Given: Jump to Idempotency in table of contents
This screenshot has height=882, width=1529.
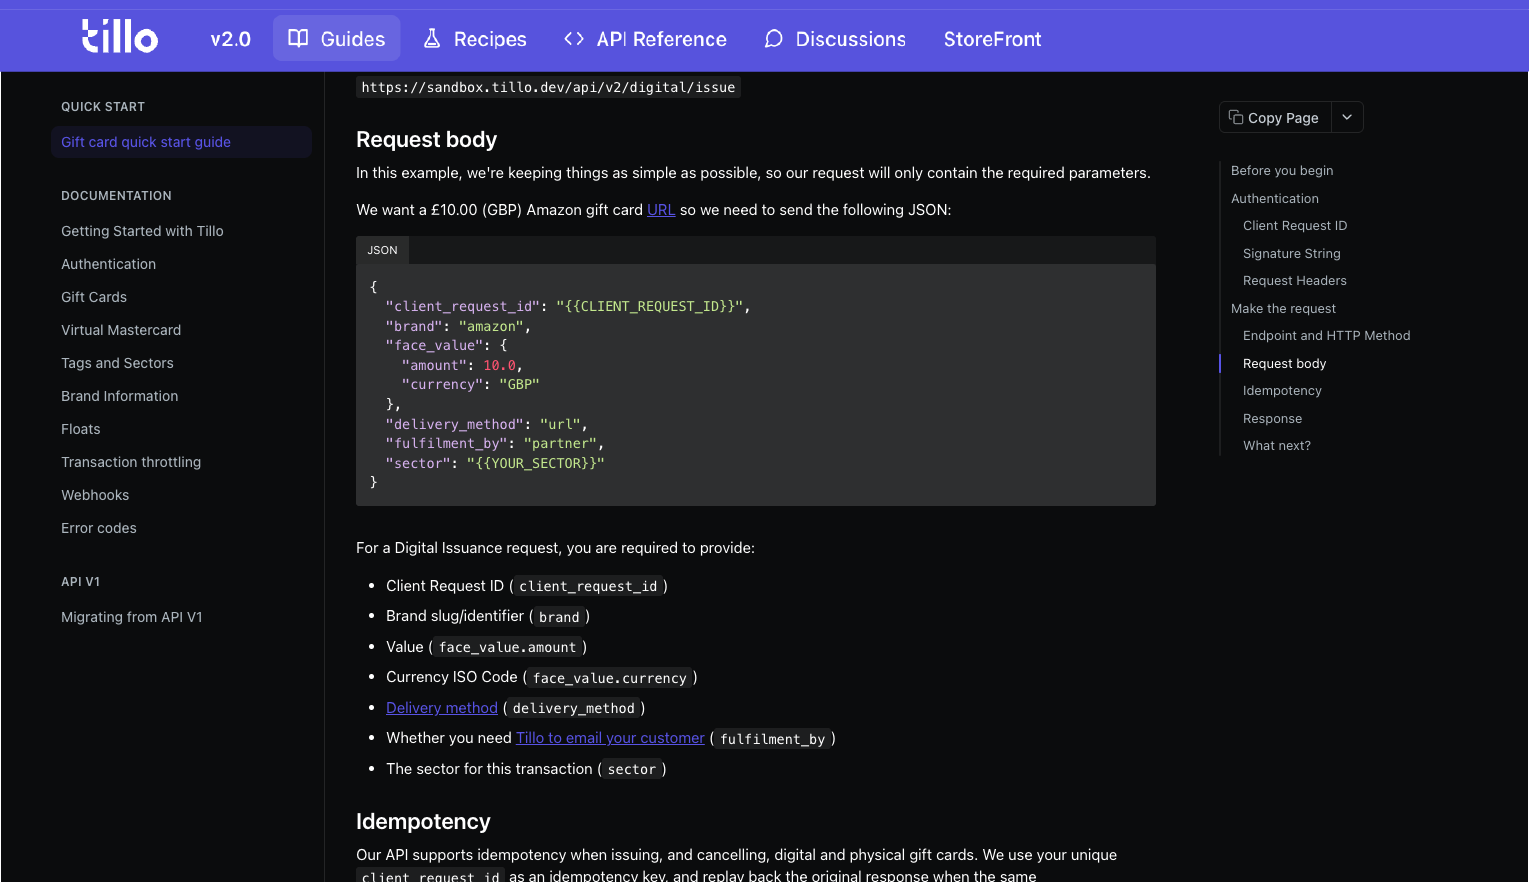Looking at the screenshot, I should [x=1282, y=391].
